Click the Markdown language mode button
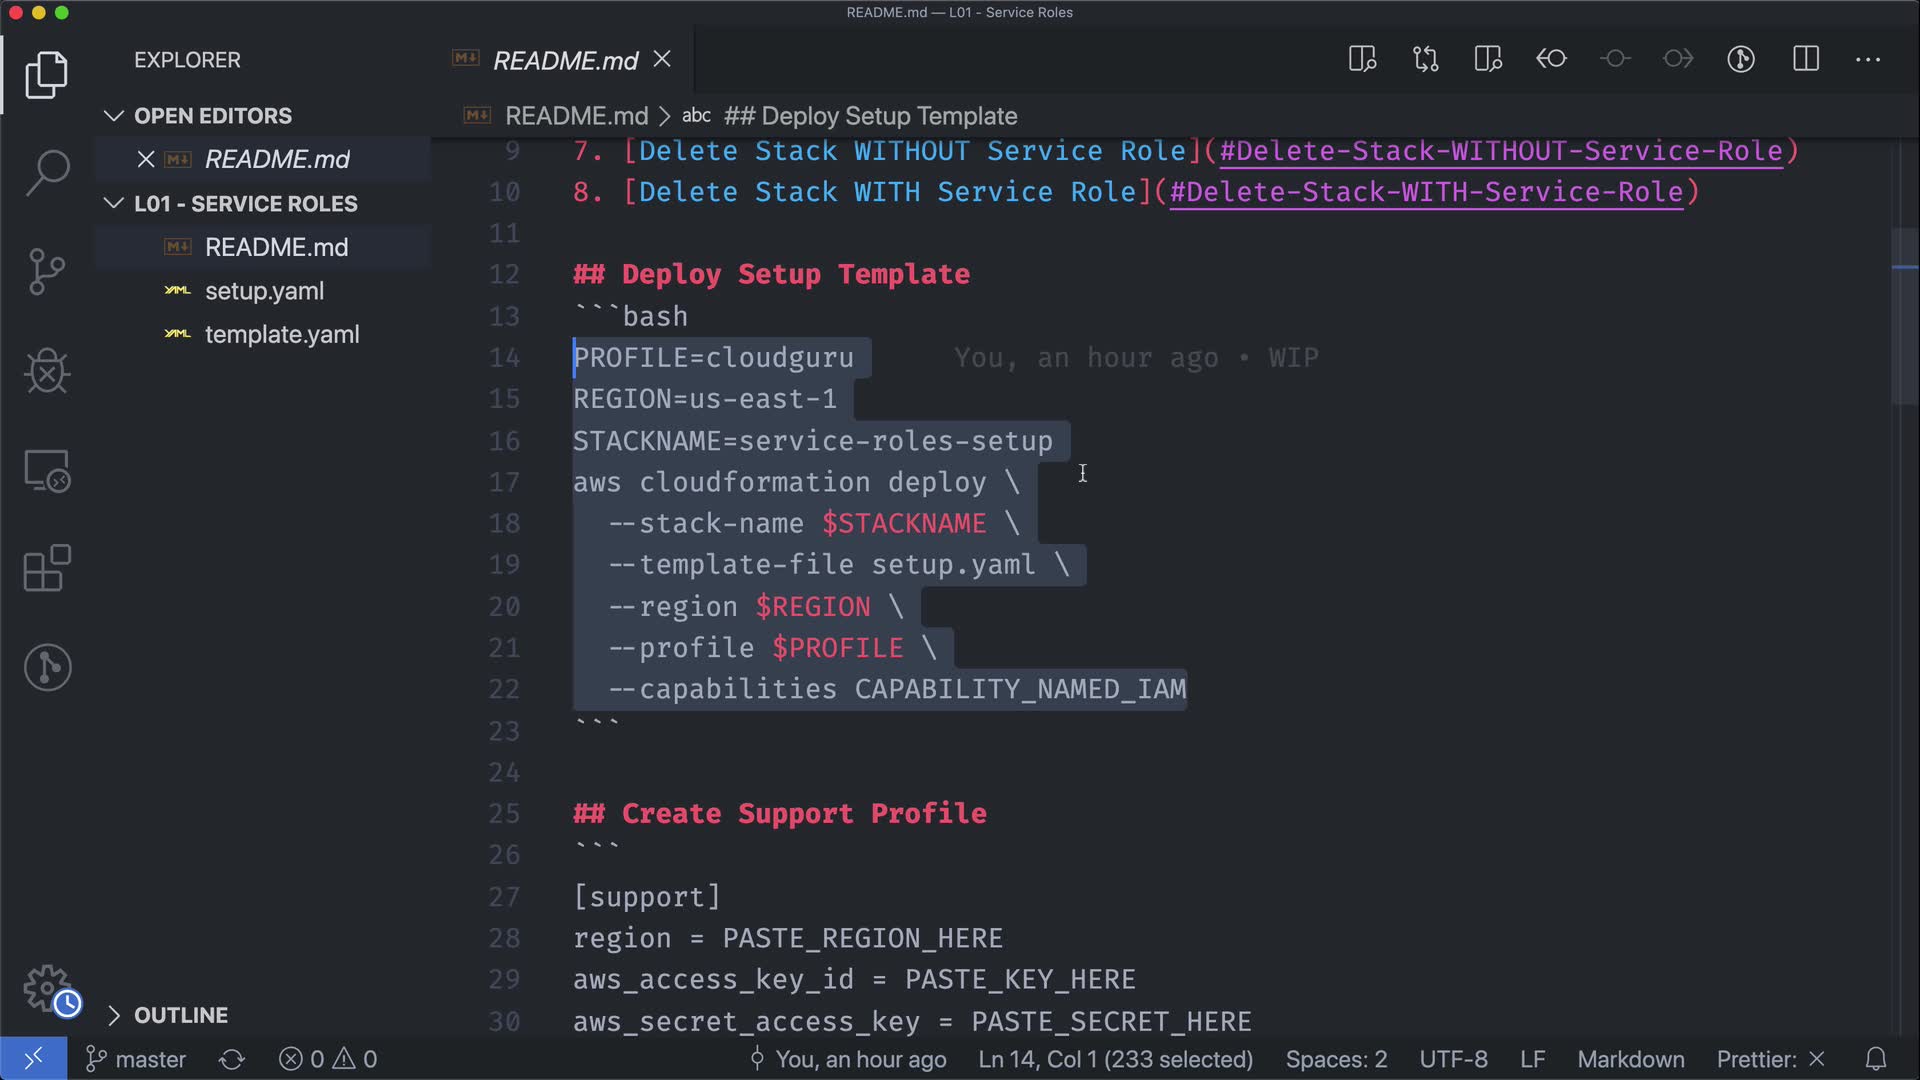This screenshot has height=1080, width=1920. [x=1630, y=1059]
